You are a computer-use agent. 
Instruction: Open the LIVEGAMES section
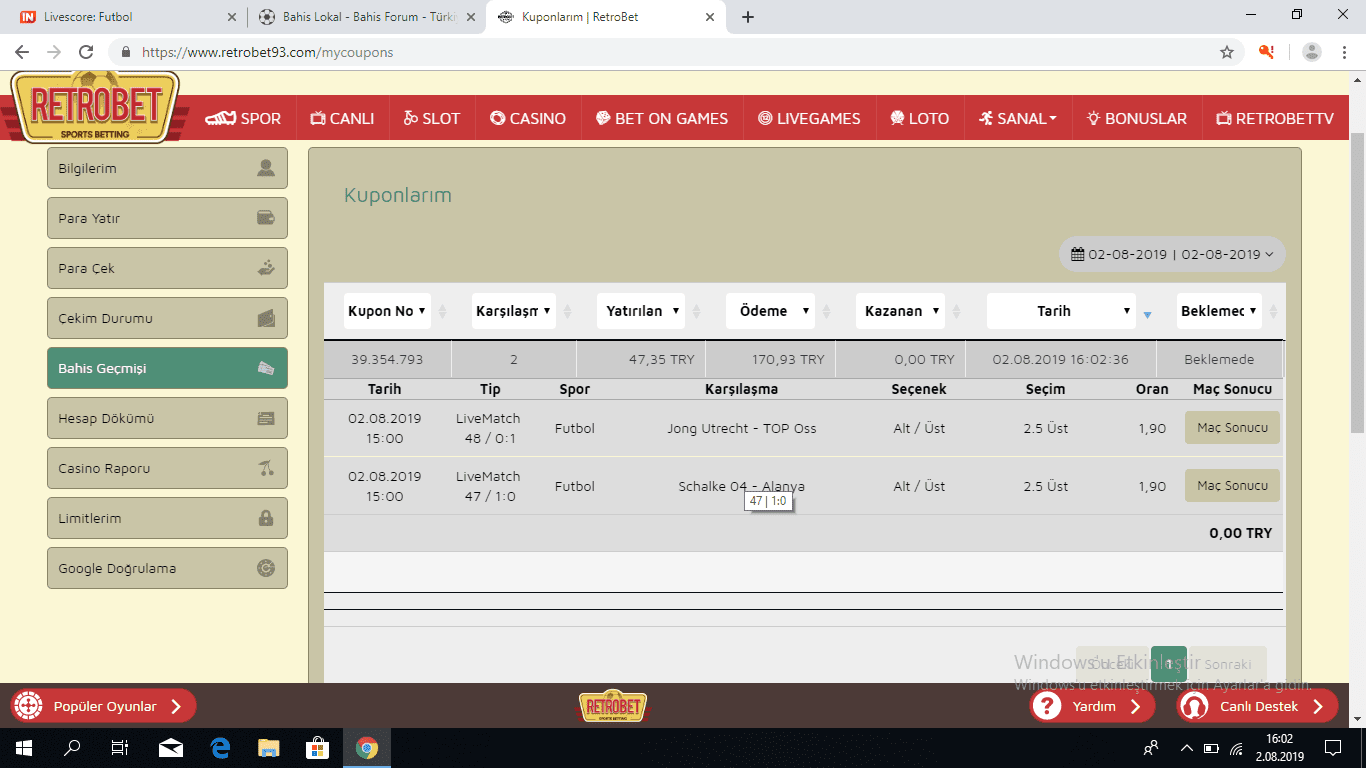point(809,118)
